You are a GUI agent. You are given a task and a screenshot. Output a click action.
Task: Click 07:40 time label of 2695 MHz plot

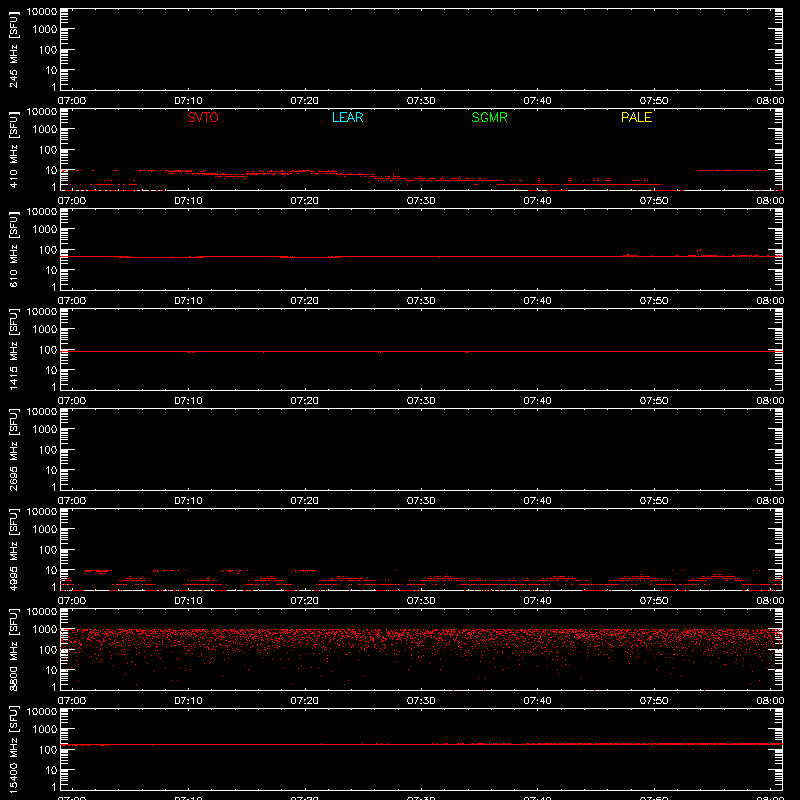537,501
